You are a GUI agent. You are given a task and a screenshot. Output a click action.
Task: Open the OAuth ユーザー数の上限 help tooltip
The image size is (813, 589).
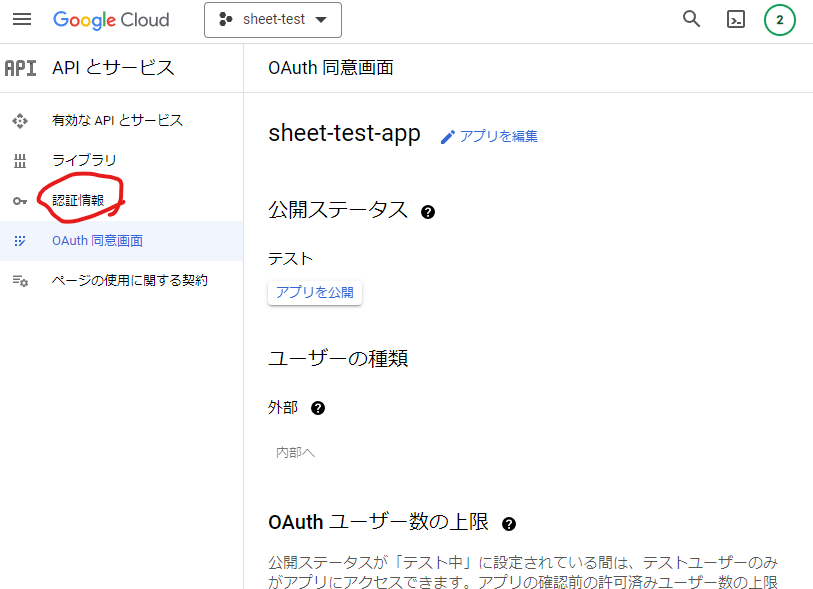click(509, 523)
